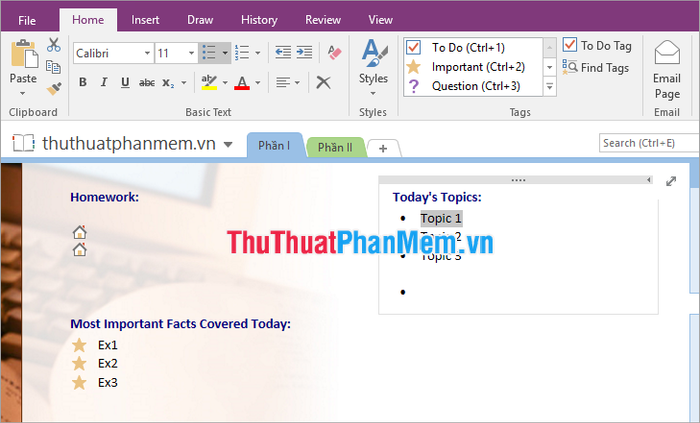Click the note container top handle
Image resolution: width=700 pixels, height=423 pixels.
[x=518, y=180]
